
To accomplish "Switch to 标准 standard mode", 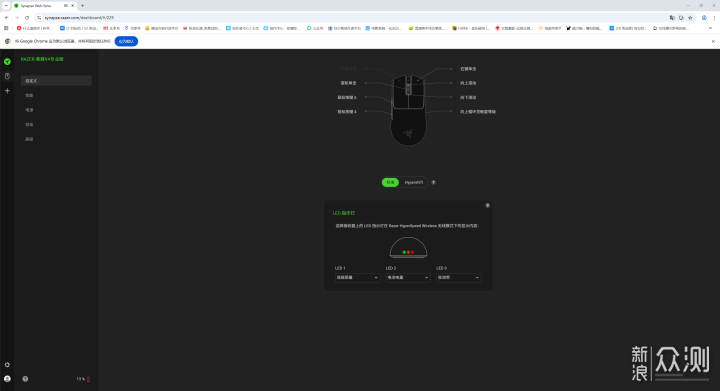I will coord(390,182).
